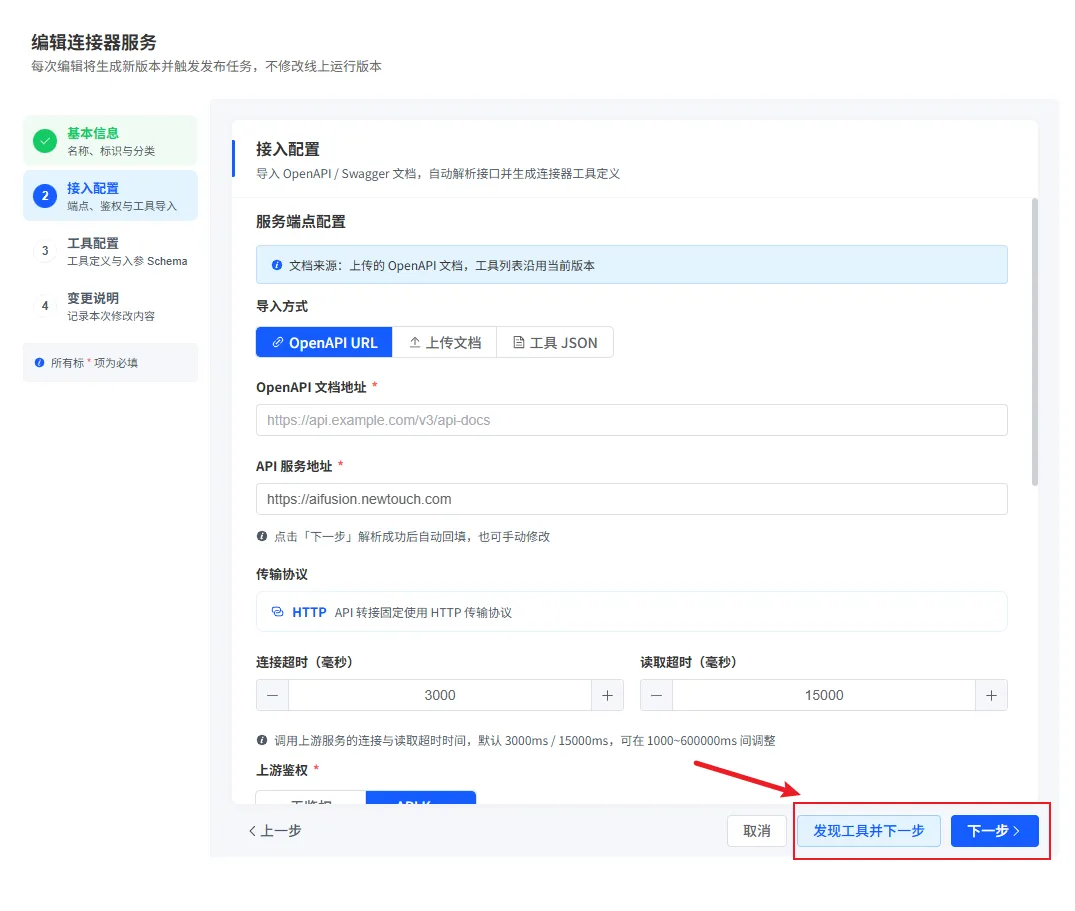
Task: Click the info icon beside 所有标*项为必填
Action: [40, 363]
